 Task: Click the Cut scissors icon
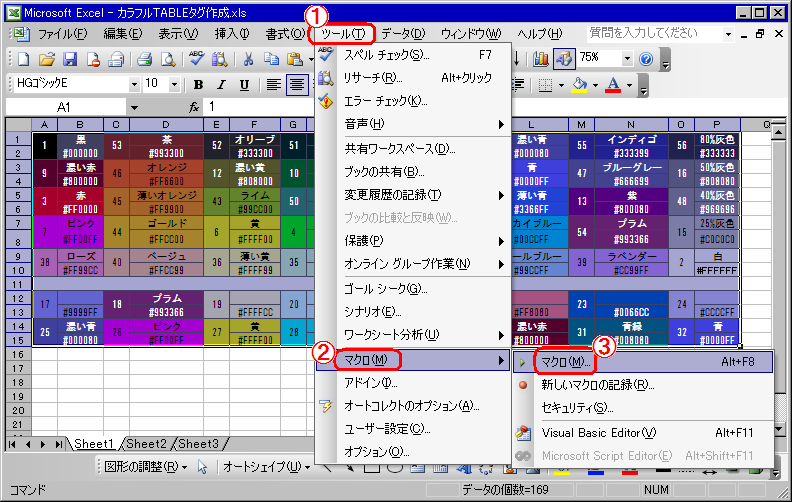point(247,58)
